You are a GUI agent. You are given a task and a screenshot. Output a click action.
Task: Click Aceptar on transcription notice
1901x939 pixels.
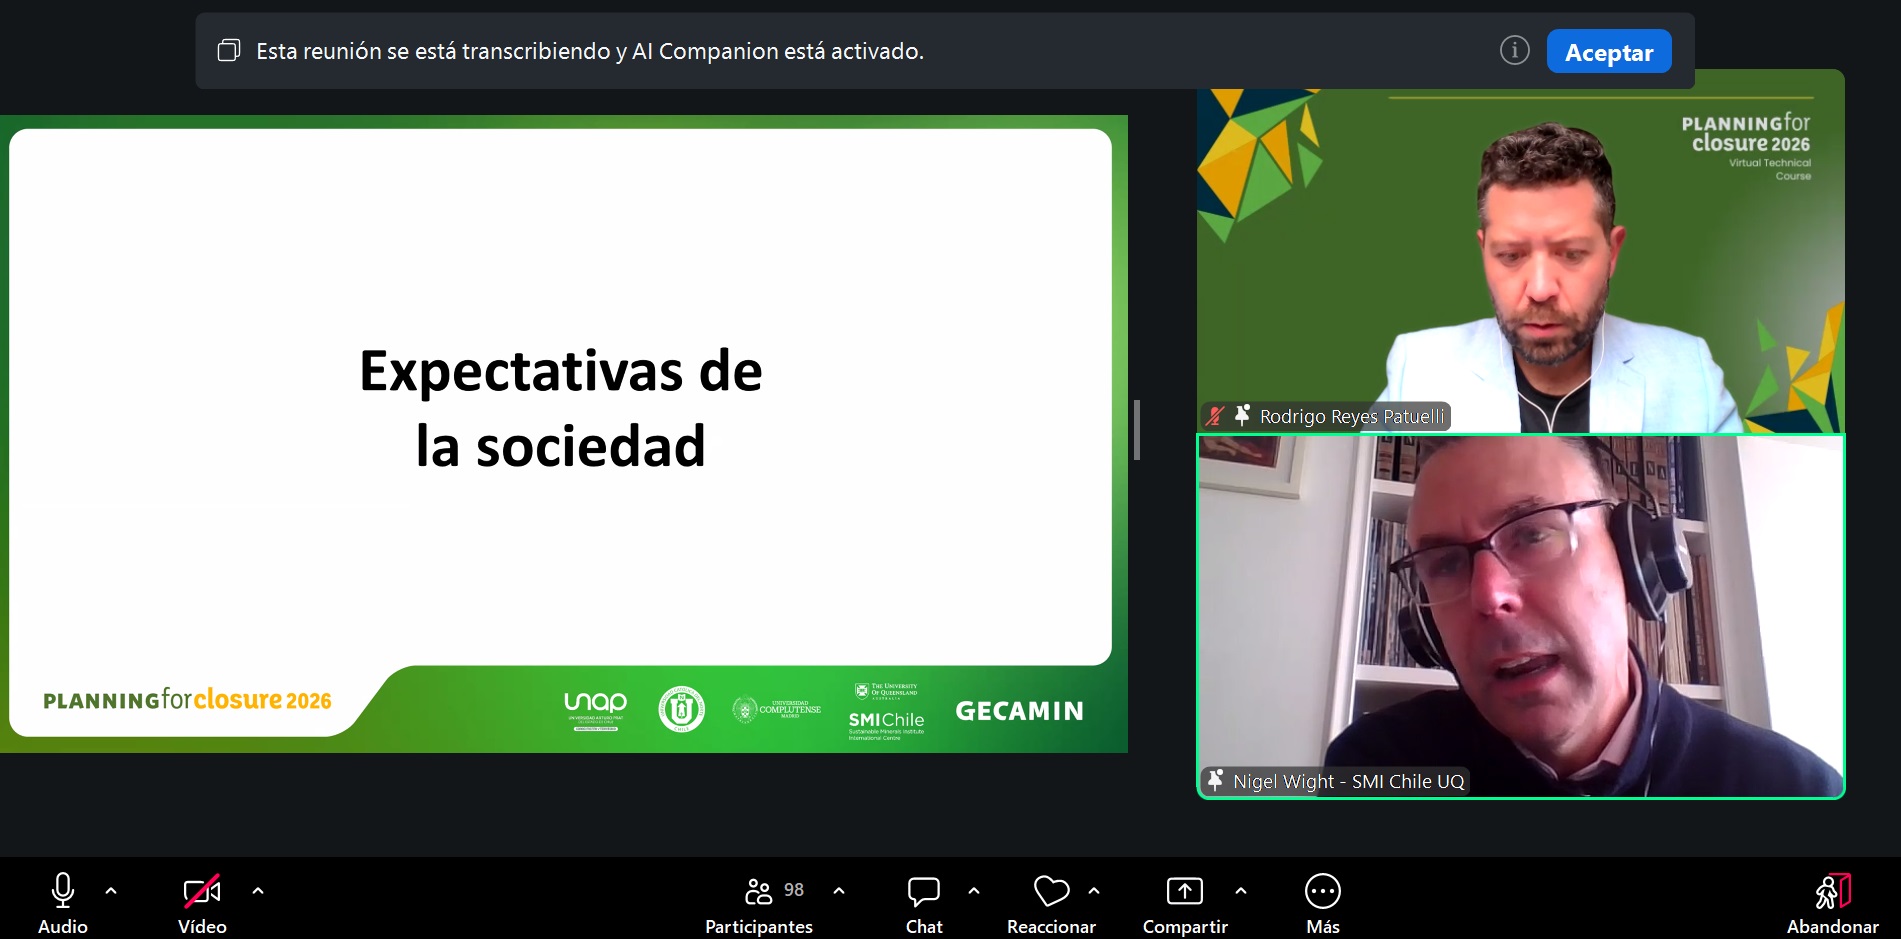1609,51
